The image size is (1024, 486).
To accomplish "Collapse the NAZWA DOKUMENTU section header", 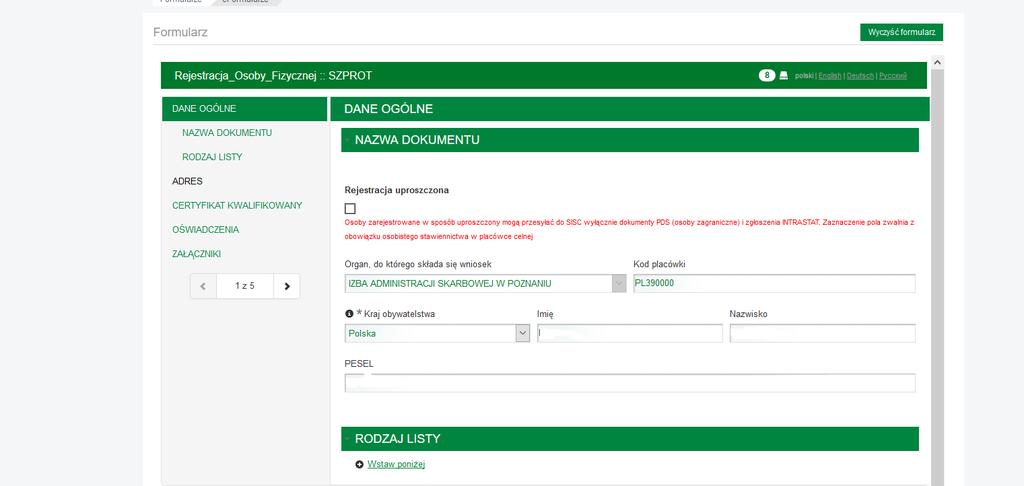I will (x=630, y=140).
